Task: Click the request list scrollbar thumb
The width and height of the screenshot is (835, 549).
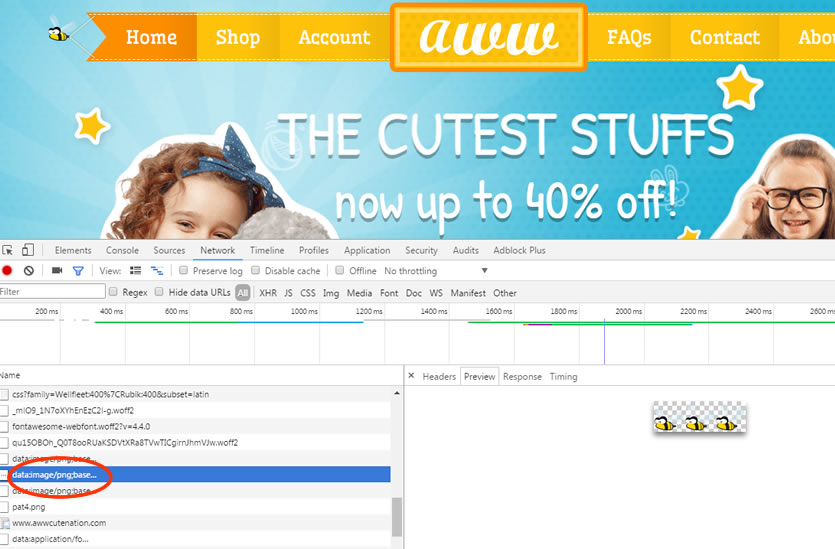Action: [397, 517]
